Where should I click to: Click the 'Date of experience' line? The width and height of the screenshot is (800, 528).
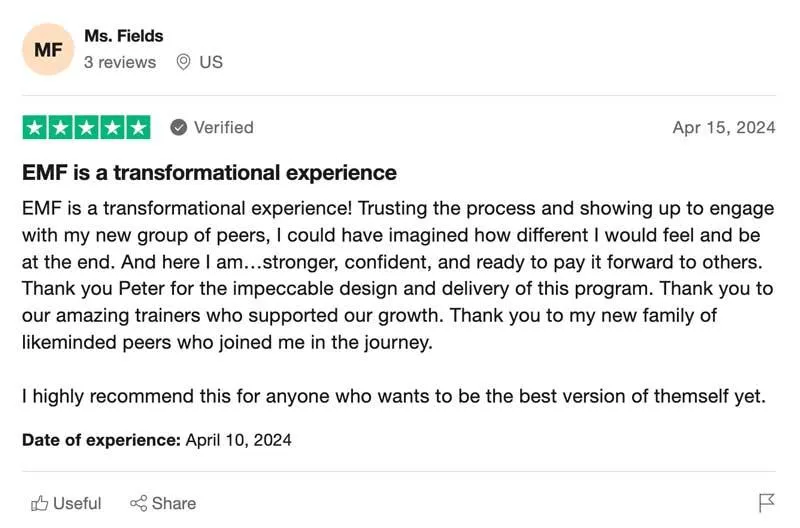pos(157,439)
